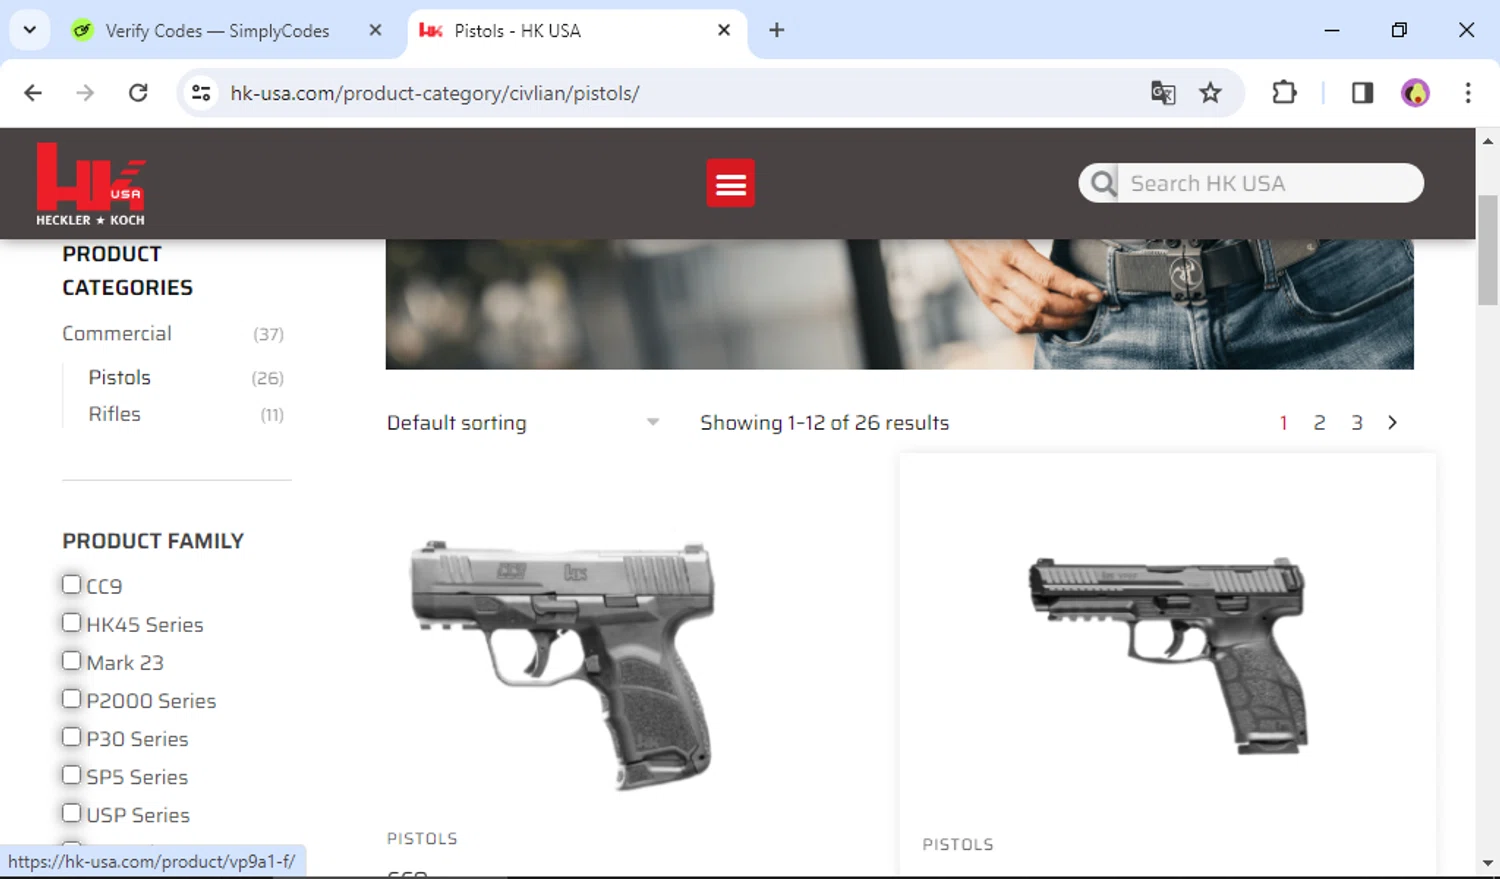Open a new browser tab
Screen dimensions: 1500x879
tap(777, 30)
